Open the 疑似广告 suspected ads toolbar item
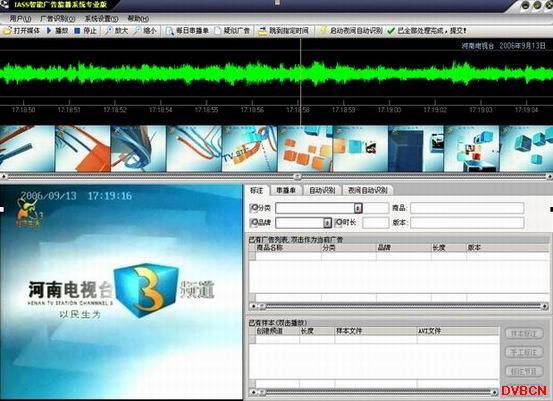553x401 pixels. pos(232,31)
